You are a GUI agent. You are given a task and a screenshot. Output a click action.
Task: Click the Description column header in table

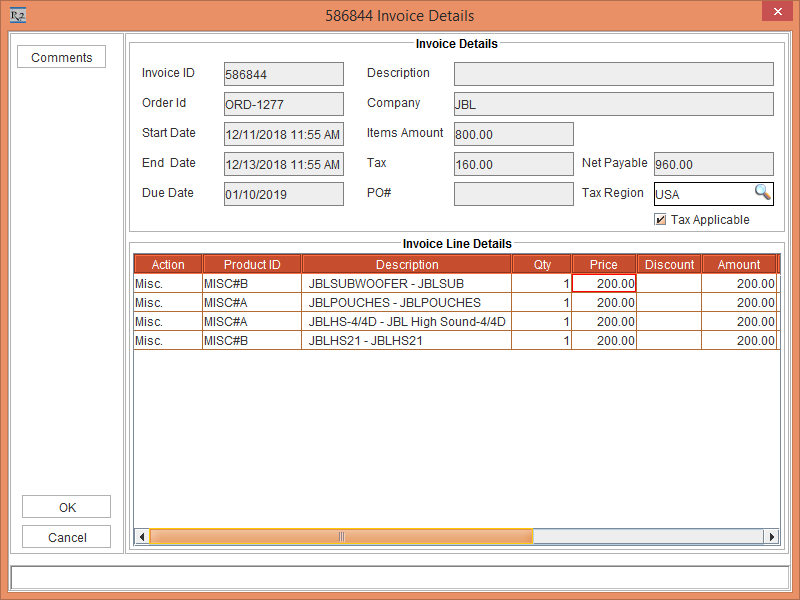(x=407, y=265)
